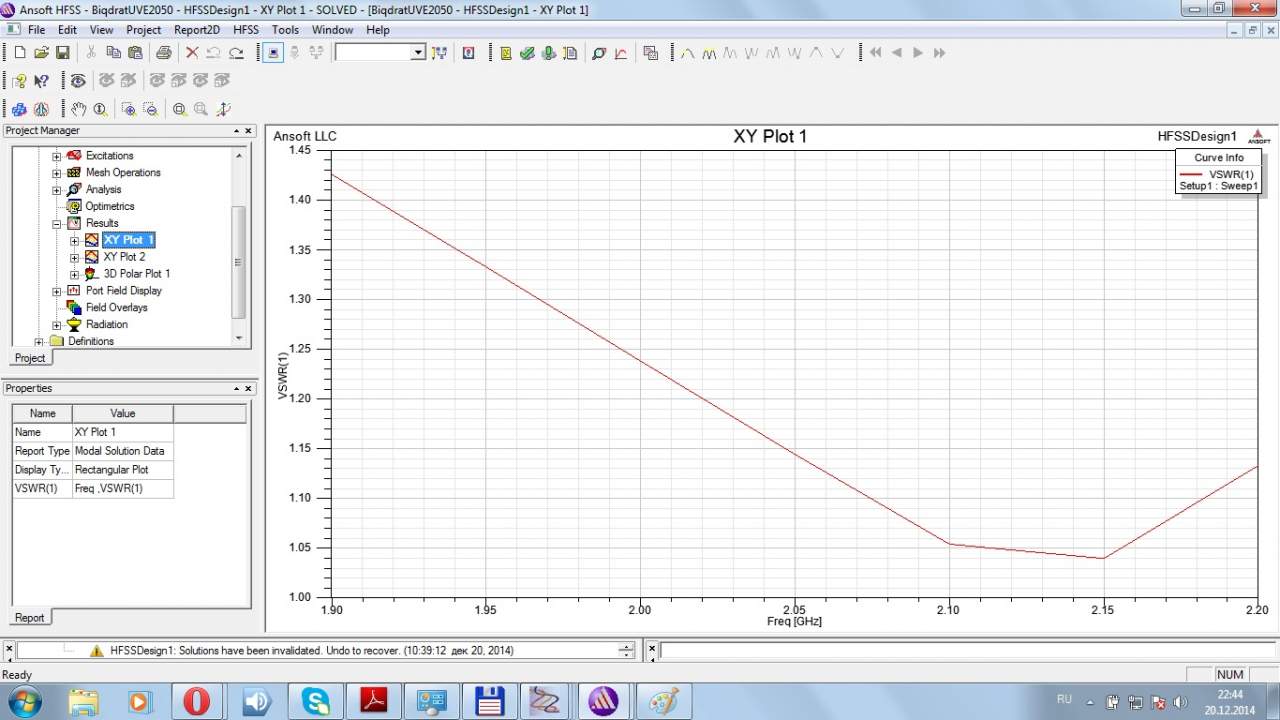
Task: Expand the Radiation tree node
Action: [57, 325]
